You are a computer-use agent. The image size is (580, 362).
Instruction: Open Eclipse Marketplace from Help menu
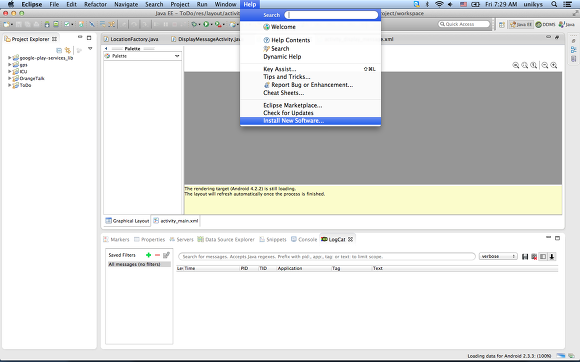310,105
